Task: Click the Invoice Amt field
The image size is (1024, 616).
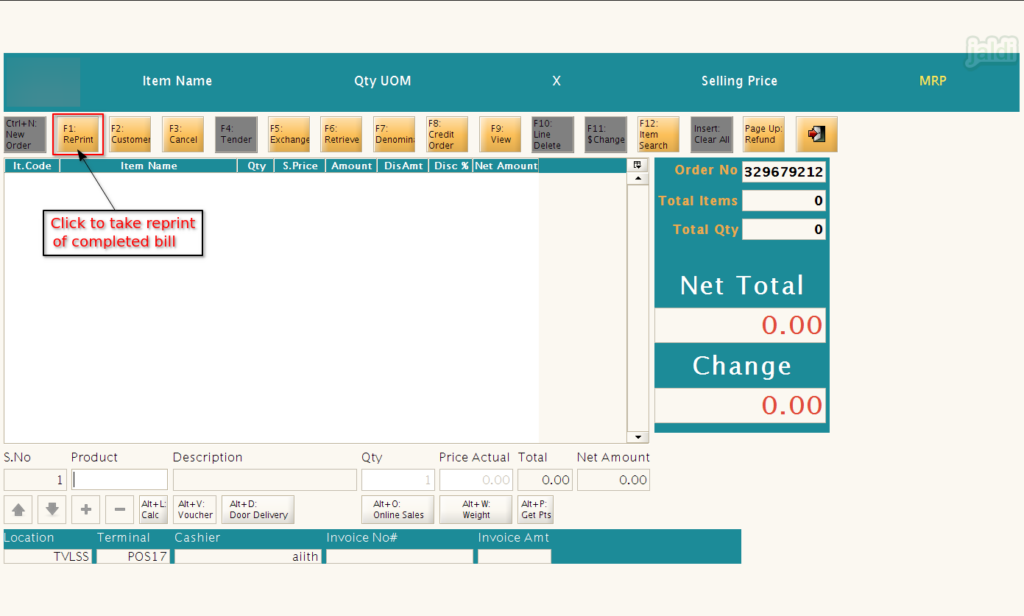Action: pyautogui.click(x=515, y=557)
